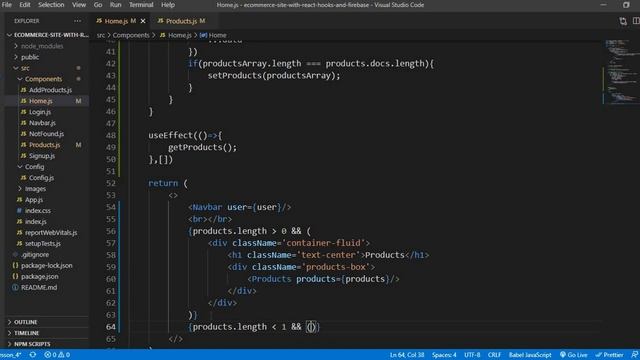Viewport: 640px width, 360px height.
Task: Click the Components breadcrumb segment
Action: pyautogui.click(x=131, y=36)
